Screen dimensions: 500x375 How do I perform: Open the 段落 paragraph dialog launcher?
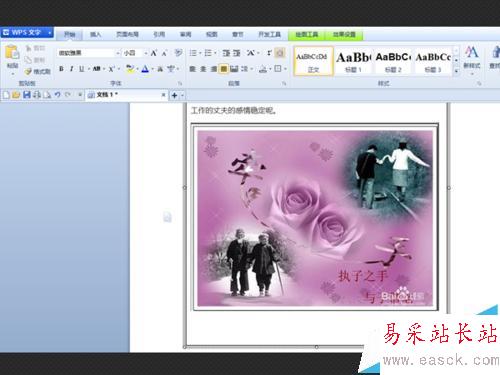point(284,83)
